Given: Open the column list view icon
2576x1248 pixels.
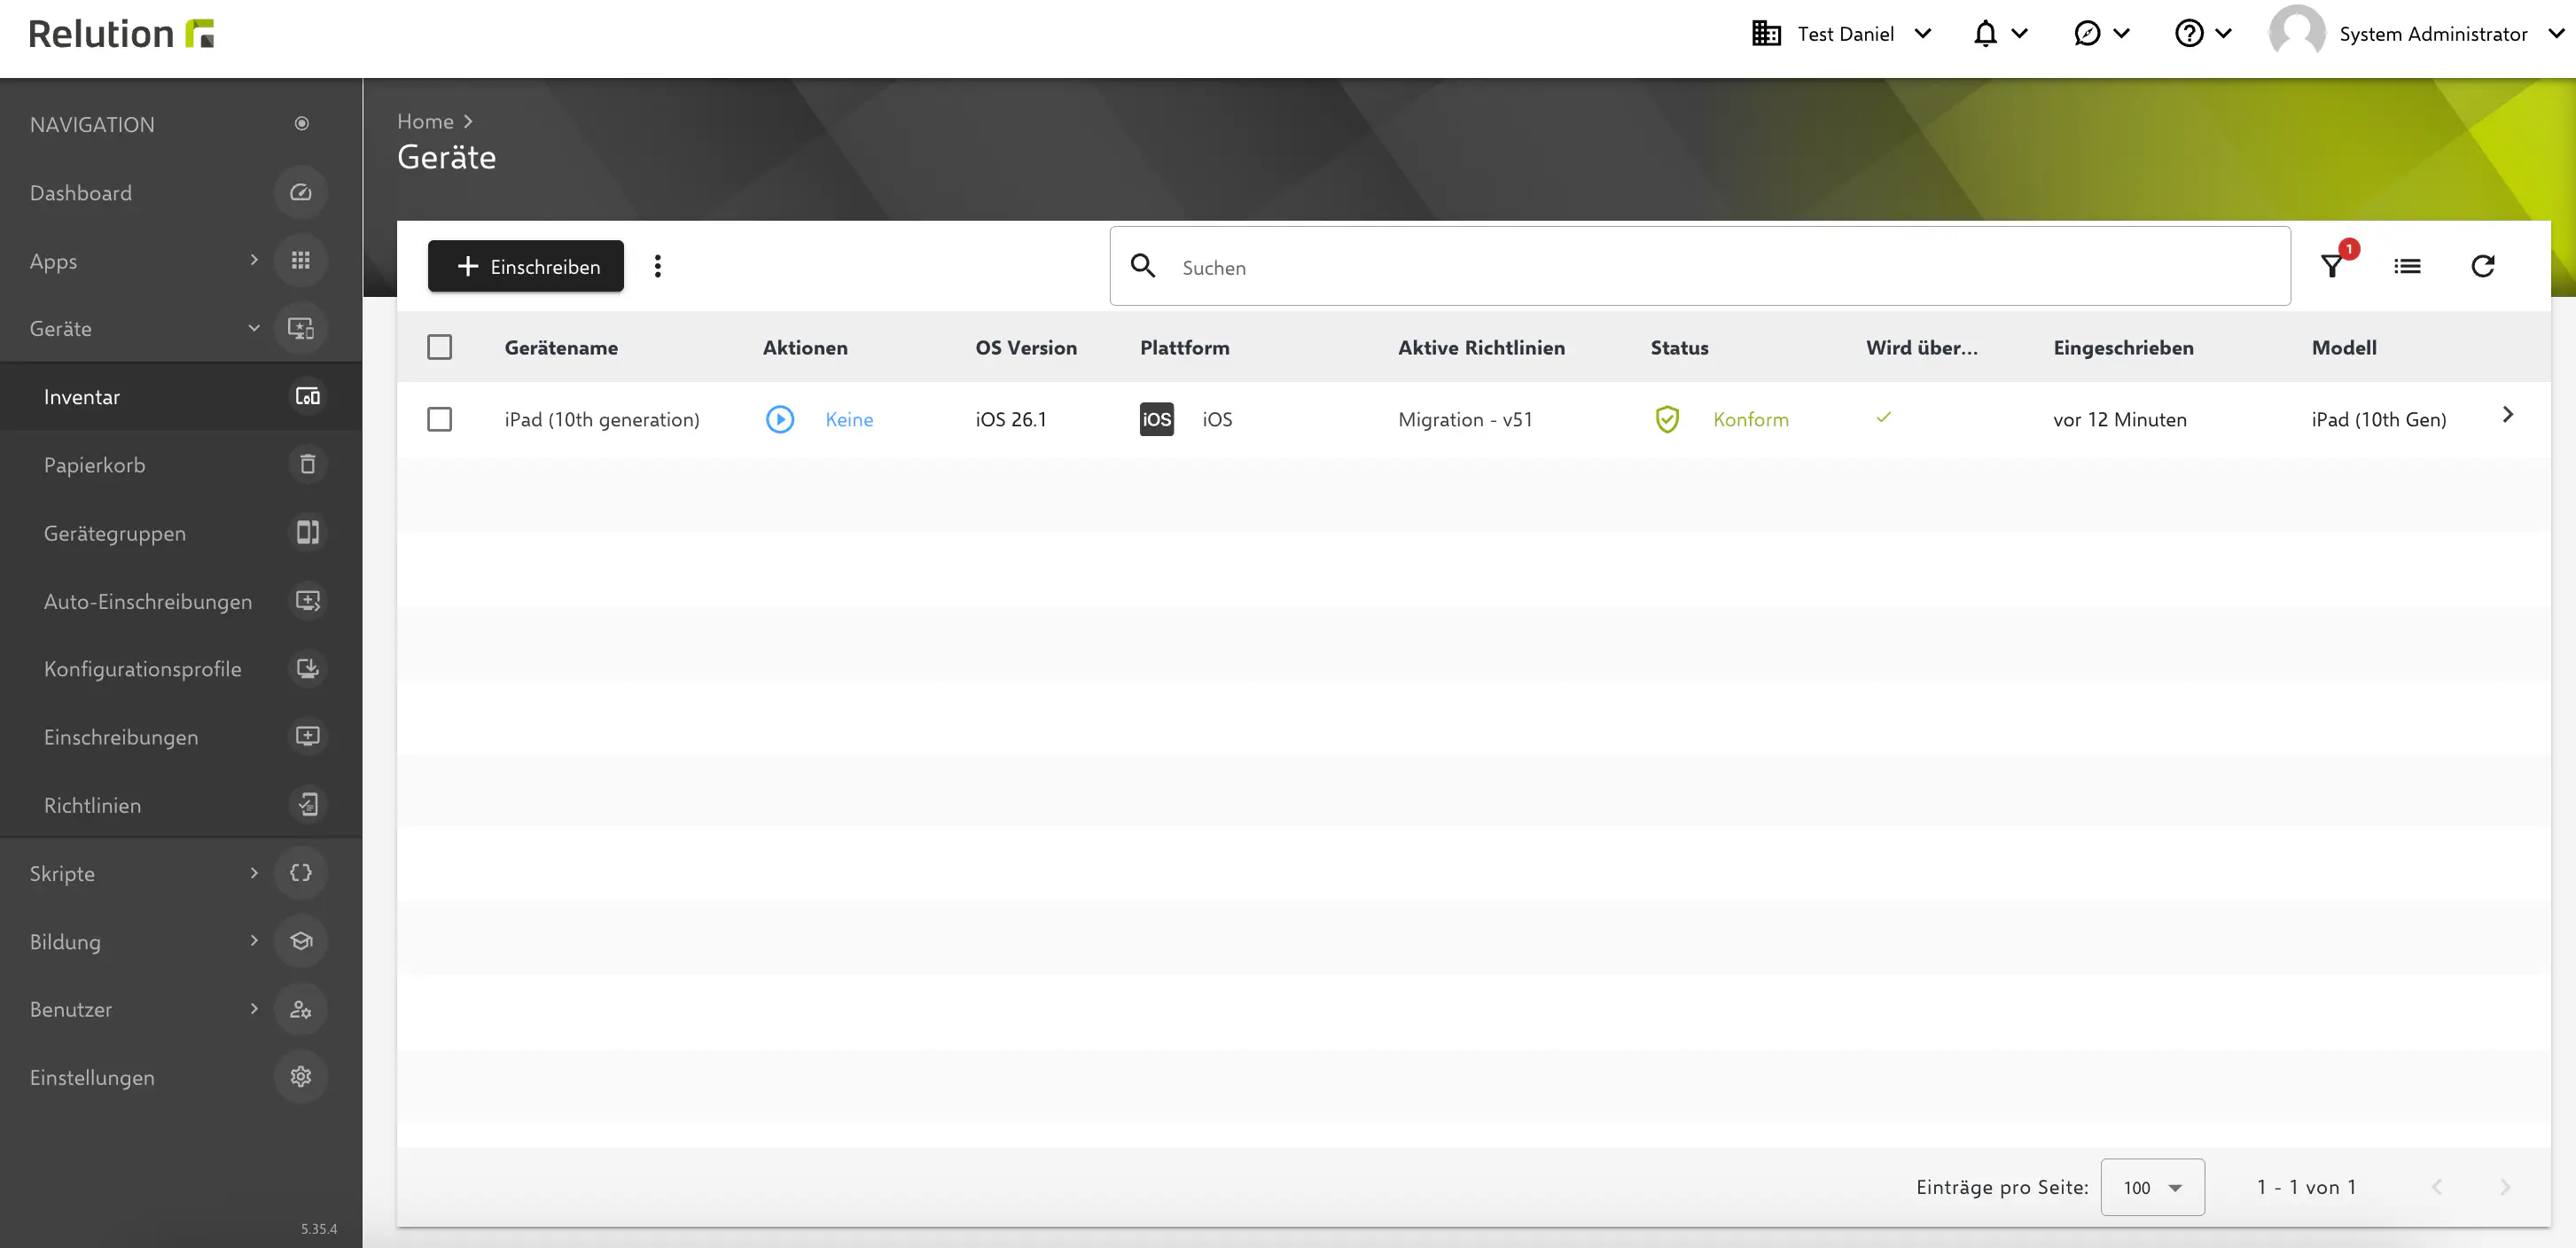Looking at the screenshot, I should click(2409, 265).
